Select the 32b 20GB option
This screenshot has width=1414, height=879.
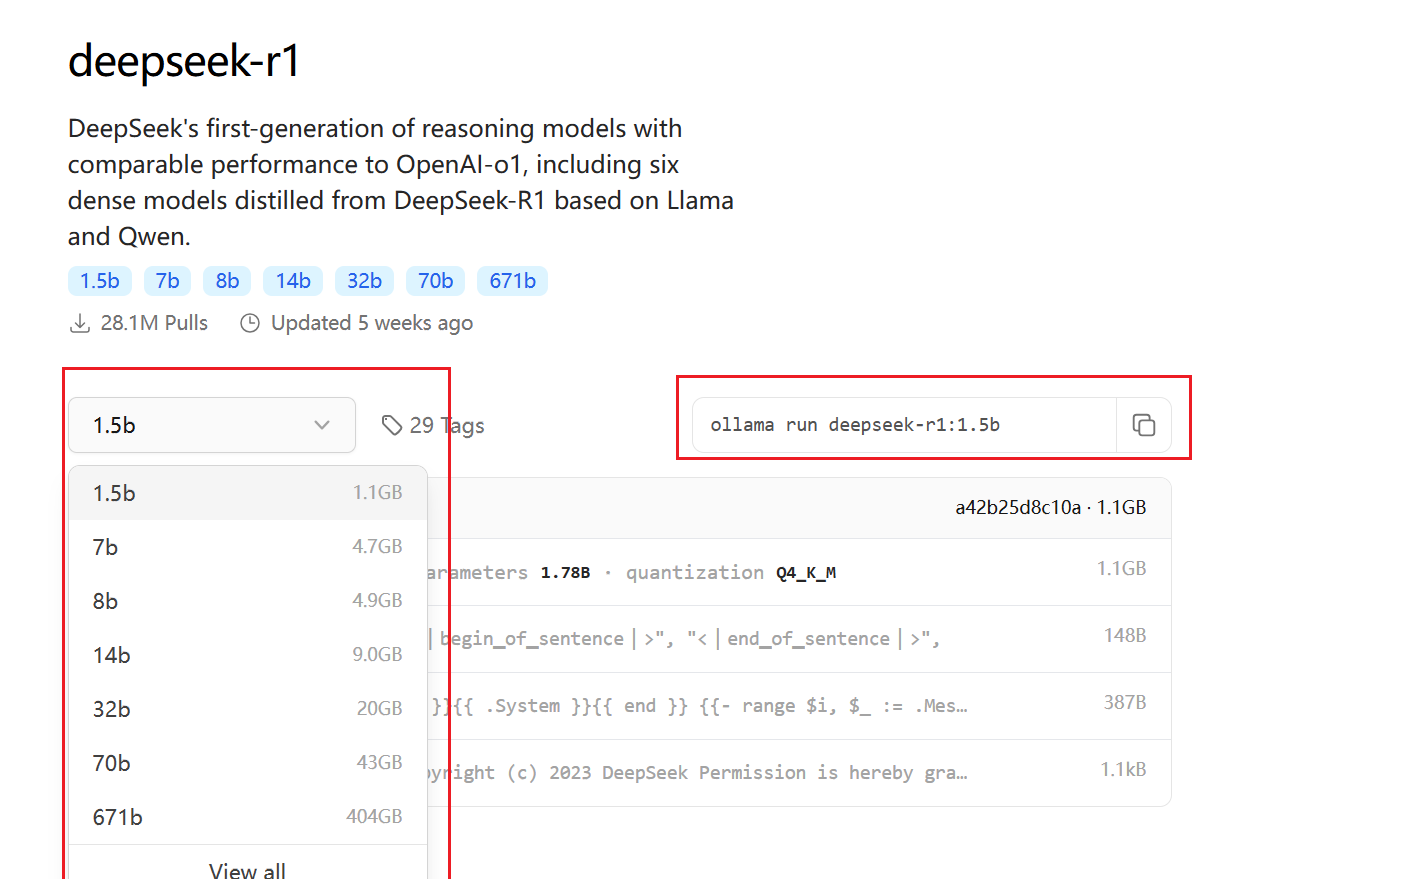[248, 709]
